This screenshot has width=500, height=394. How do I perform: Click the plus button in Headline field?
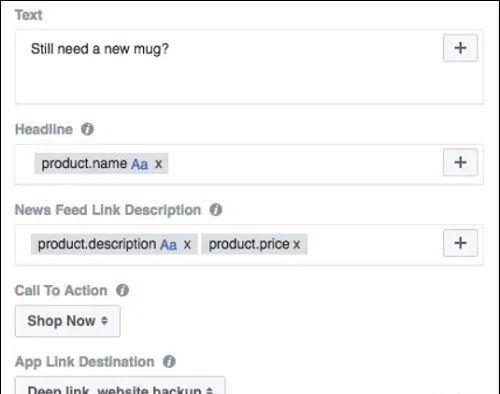click(x=460, y=163)
